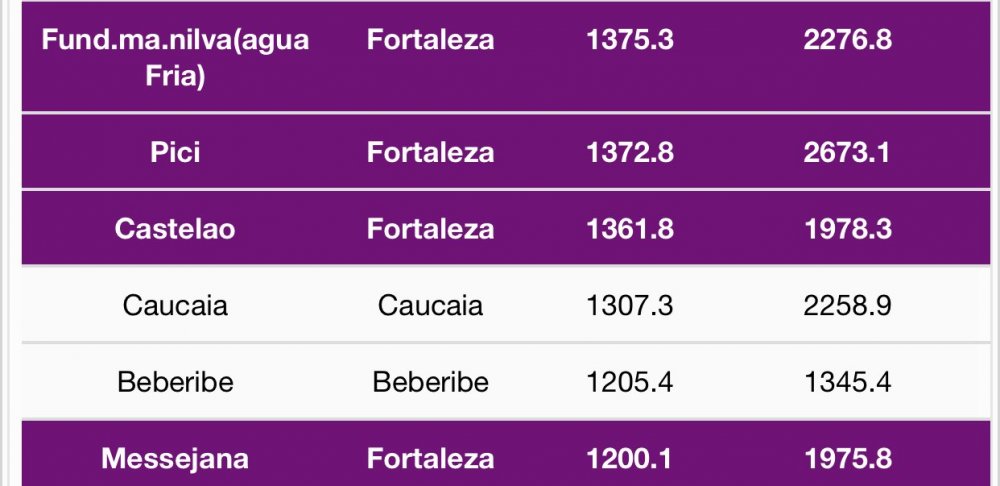This screenshot has width=1000, height=486.
Task: Select Fortaleza city in the Messejana row
Action: 430,459
